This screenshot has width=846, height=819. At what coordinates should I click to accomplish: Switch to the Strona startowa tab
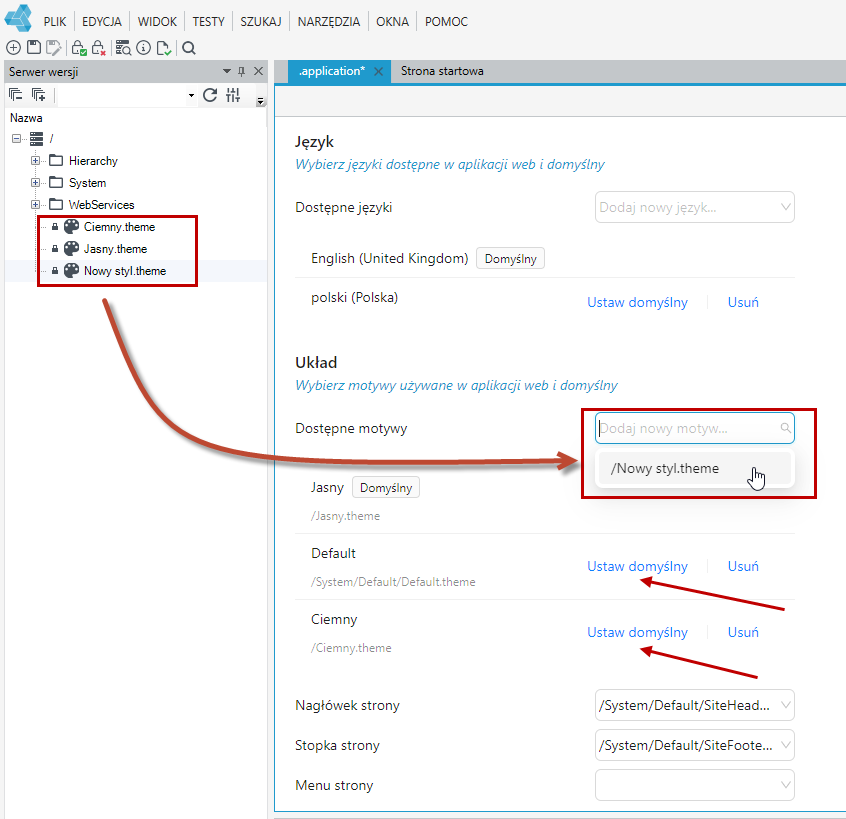pyautogui.click(x=442, y=71)
